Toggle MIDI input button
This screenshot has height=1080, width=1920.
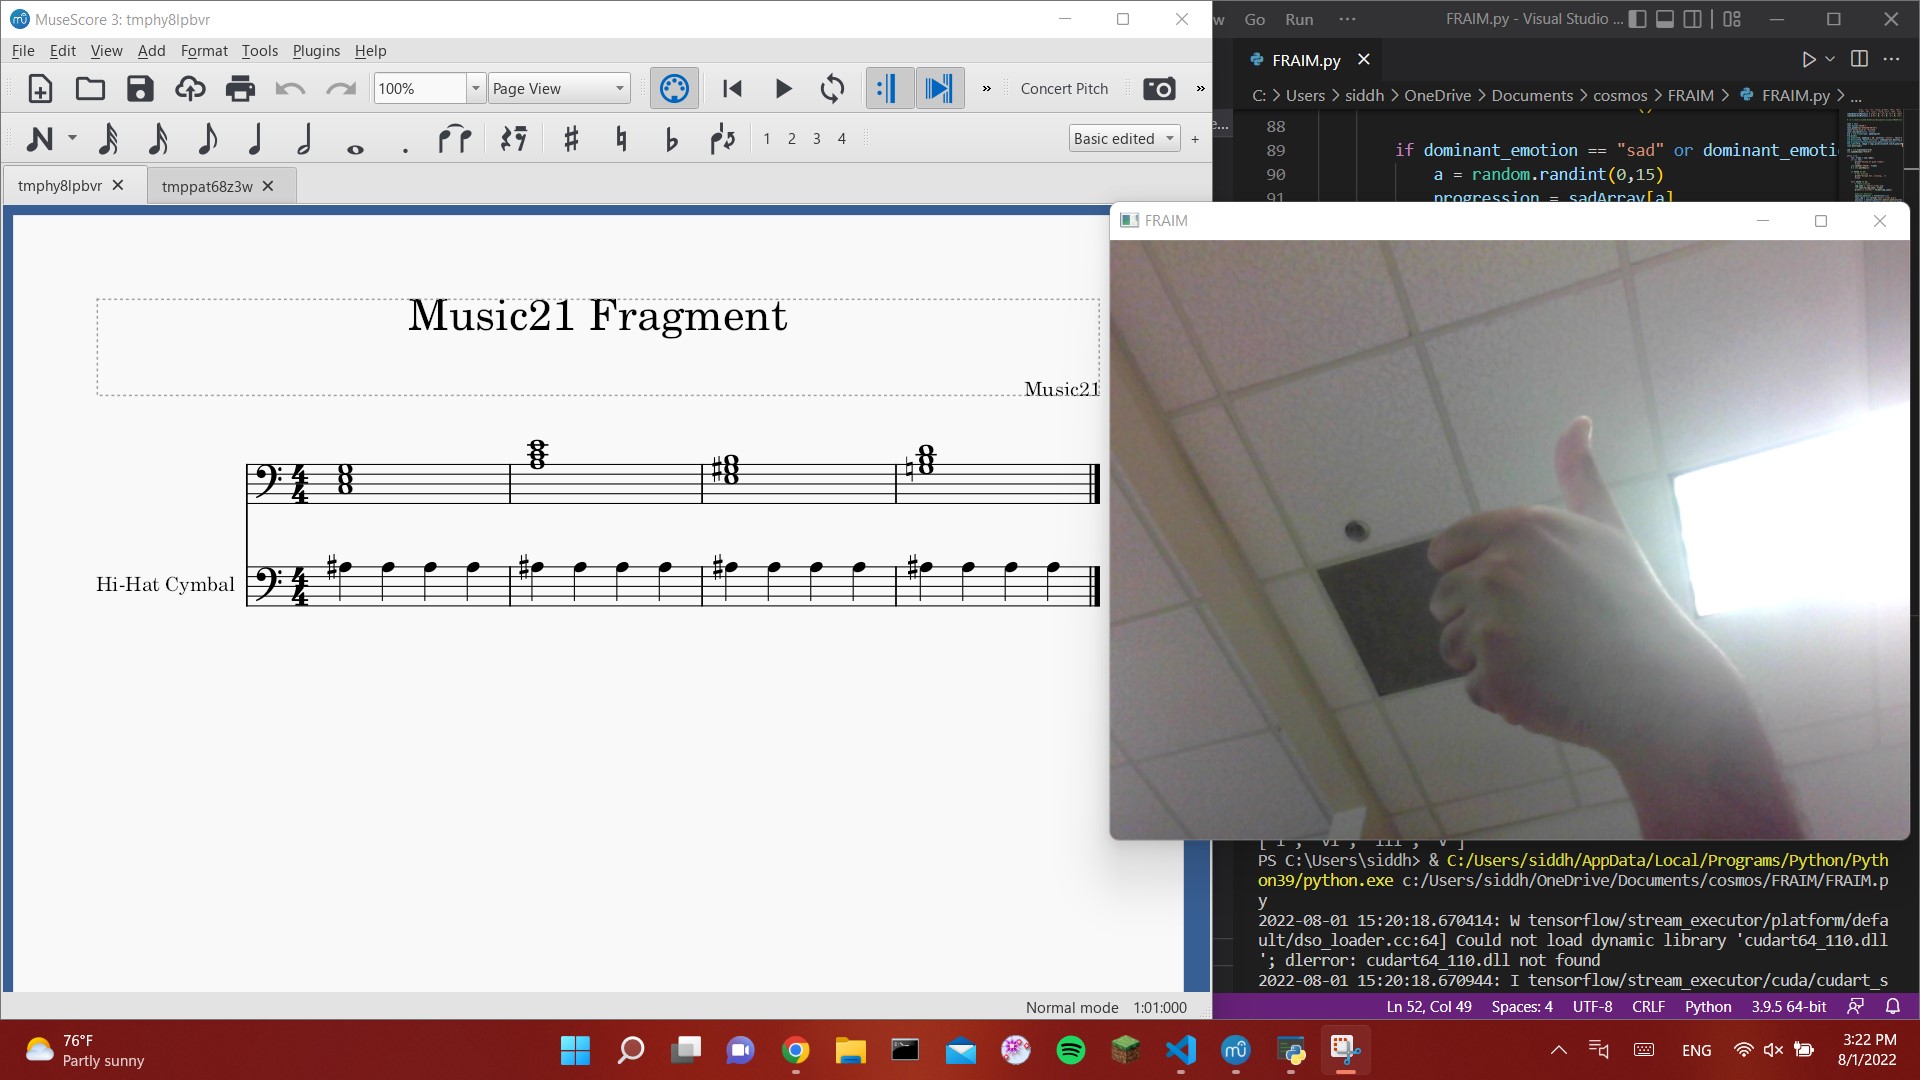[x=674, y=89]
